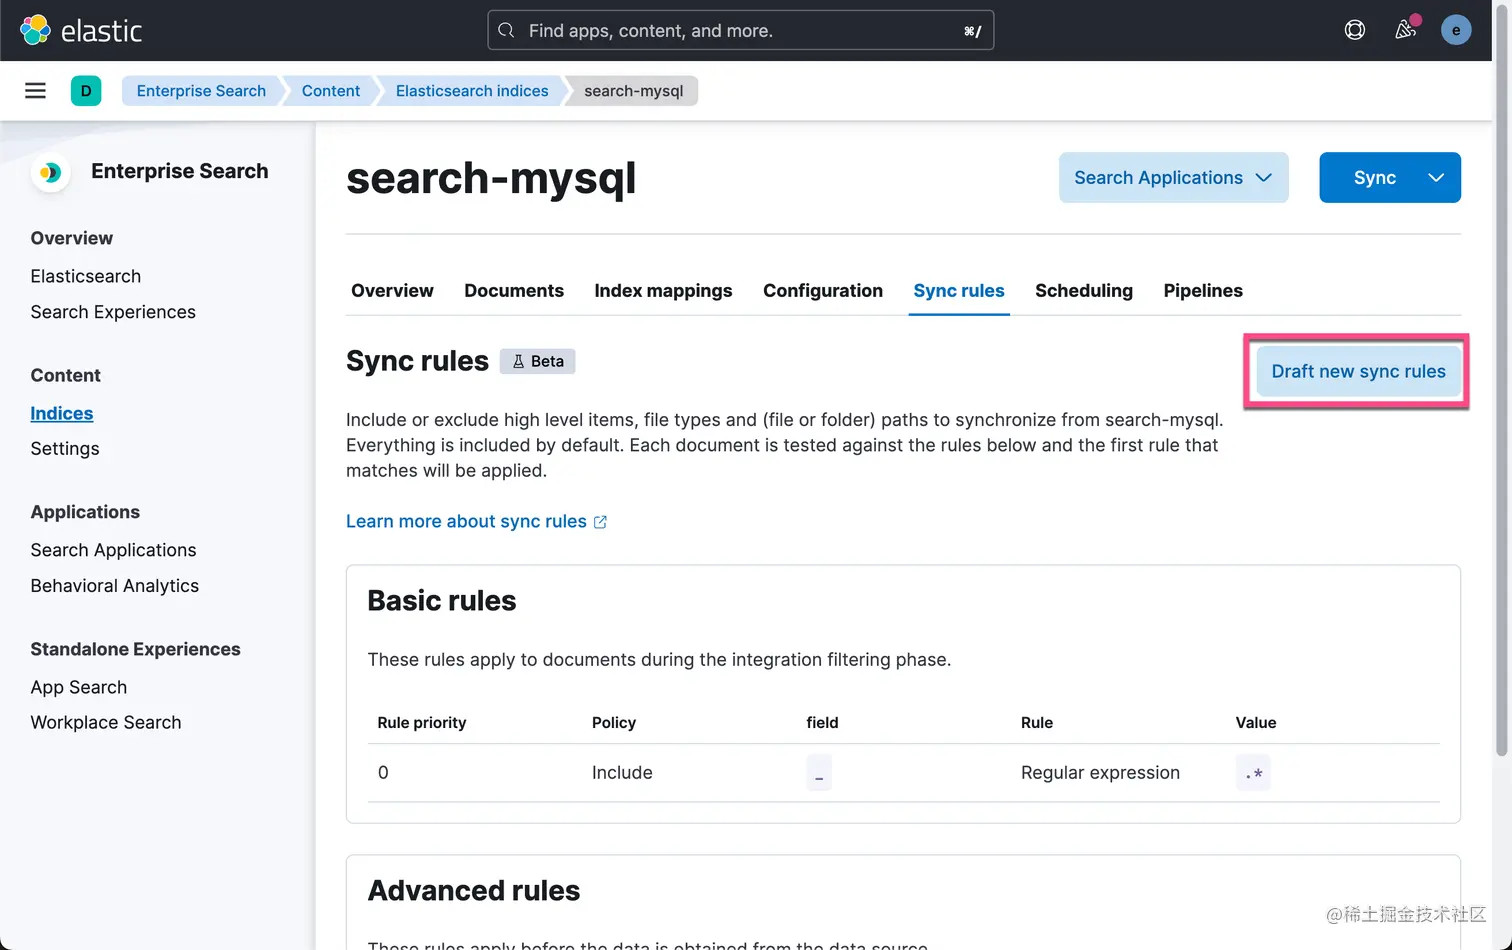The width and height of the screenshot is (1512, 950).
Task: Open the user avatar menu
Action: pos(1456,30)
